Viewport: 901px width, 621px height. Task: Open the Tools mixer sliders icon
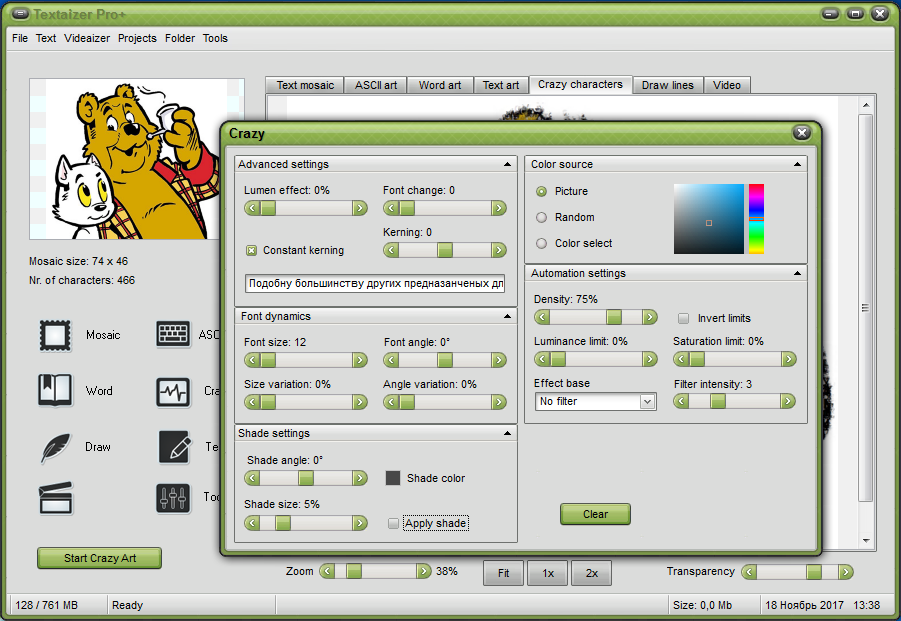pos(173,498)
